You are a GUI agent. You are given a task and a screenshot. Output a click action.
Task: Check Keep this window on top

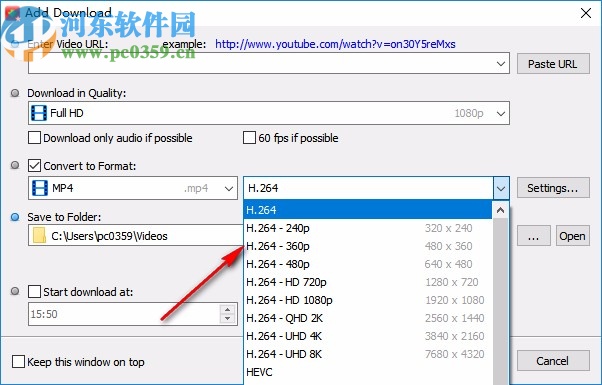pyautogui.click(x=18, y=362)
